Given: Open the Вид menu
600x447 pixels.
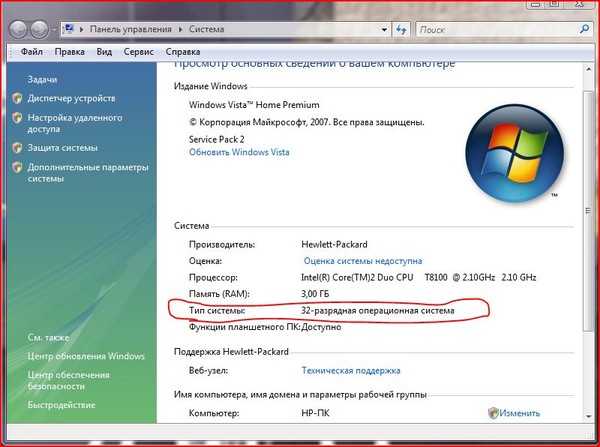Looking at the screenshot, I should tap(104, 52).
